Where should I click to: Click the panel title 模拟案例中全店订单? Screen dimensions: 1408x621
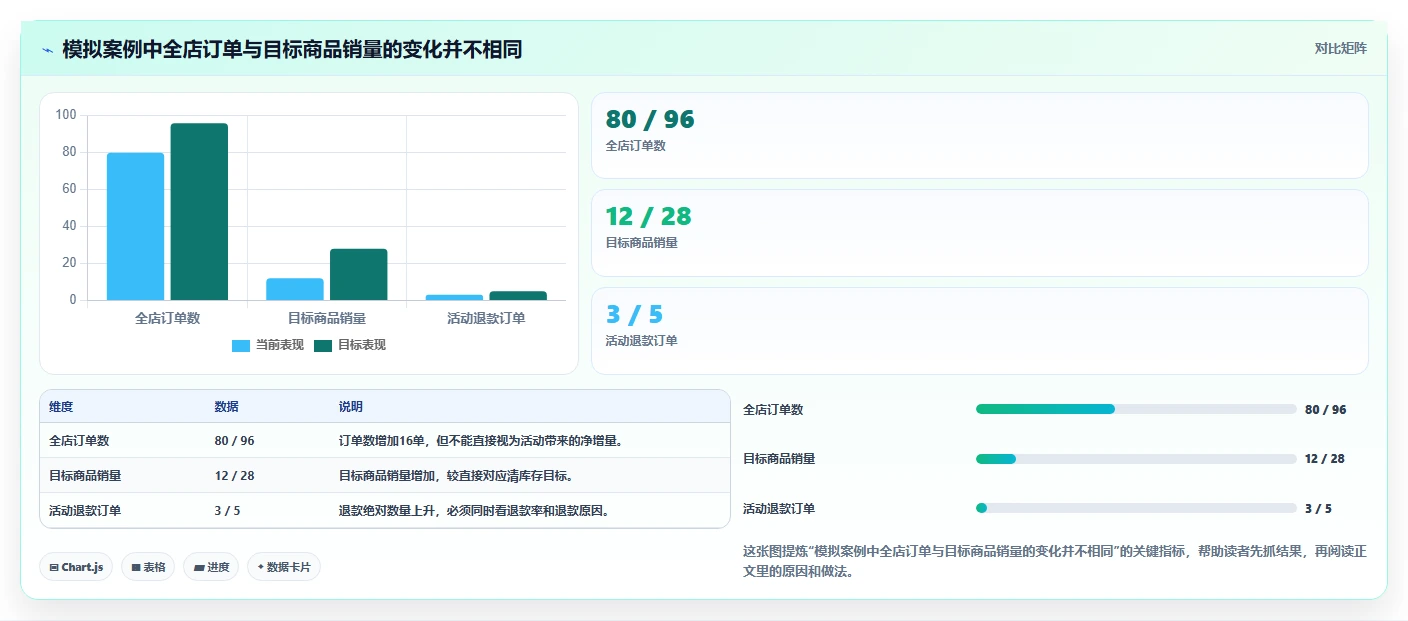point(292,49)
